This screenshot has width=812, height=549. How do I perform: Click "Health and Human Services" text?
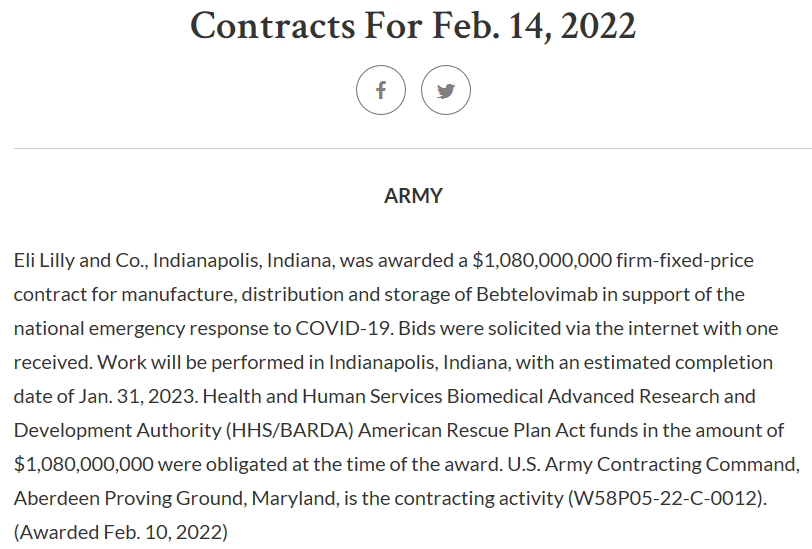[x=322, y=396]
